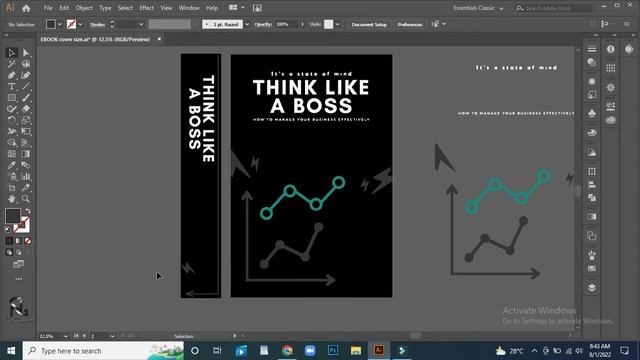Select the Eraser tool
This screenshot has width=640, height=360.
(26, 109)
